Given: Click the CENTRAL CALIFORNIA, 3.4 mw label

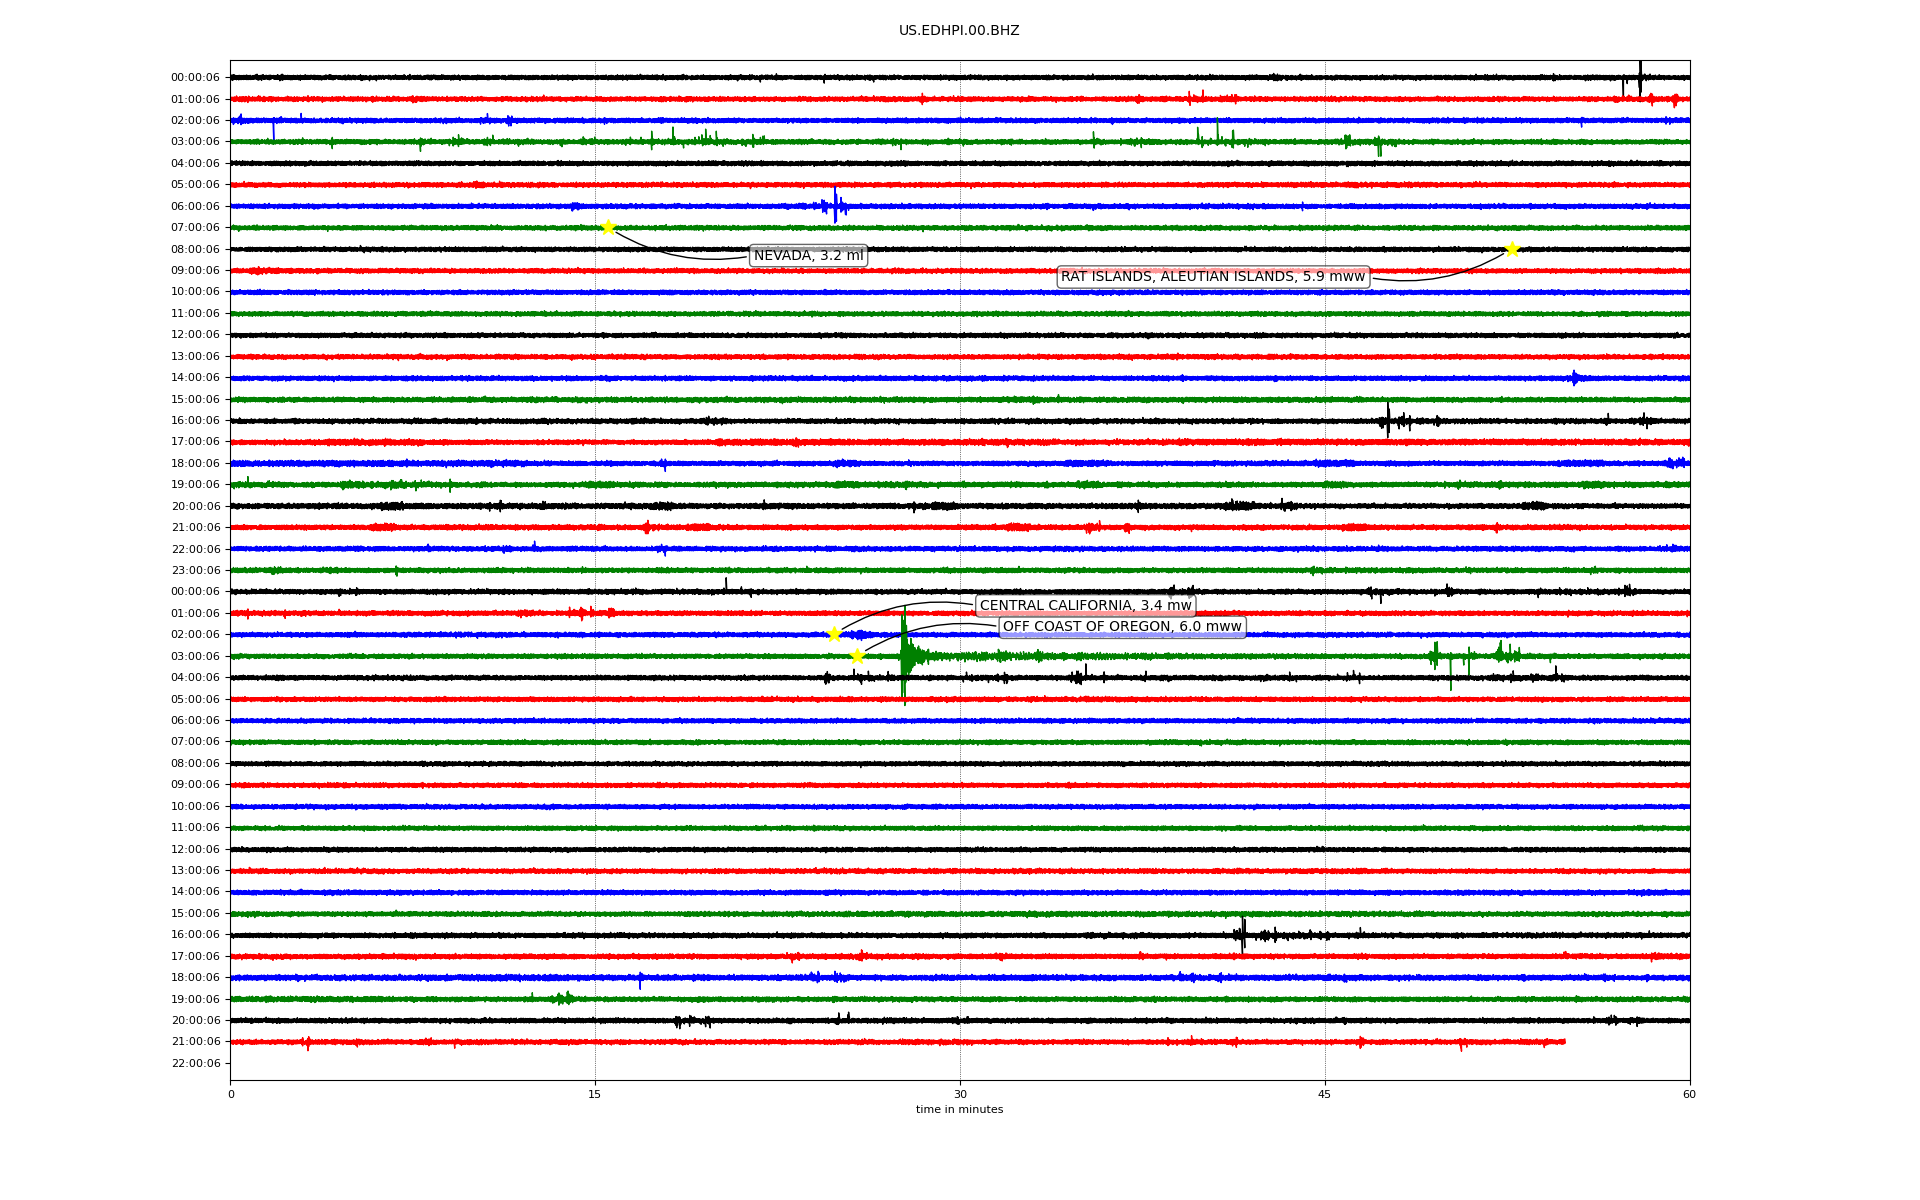Looking at the screenshot, I should click(1085, 606).
